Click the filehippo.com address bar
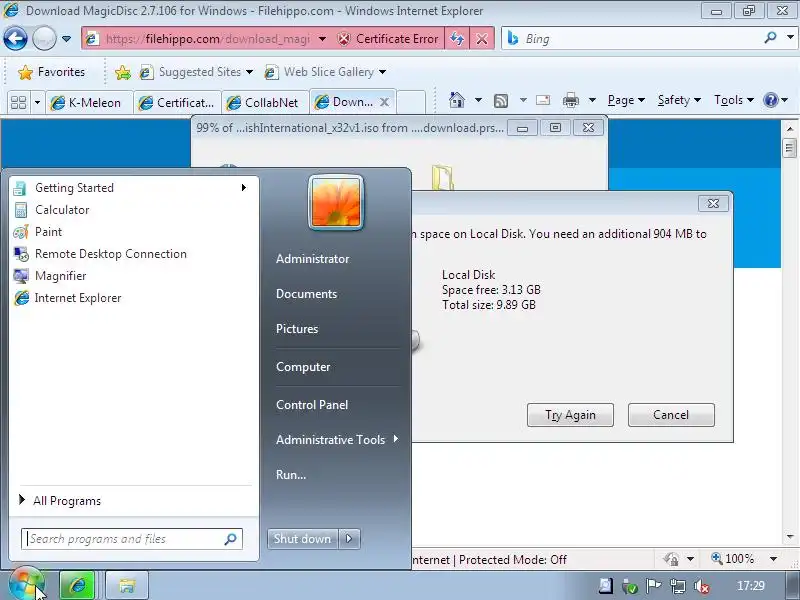Screen dimensions: 800x600 click(x=207, y=39)
